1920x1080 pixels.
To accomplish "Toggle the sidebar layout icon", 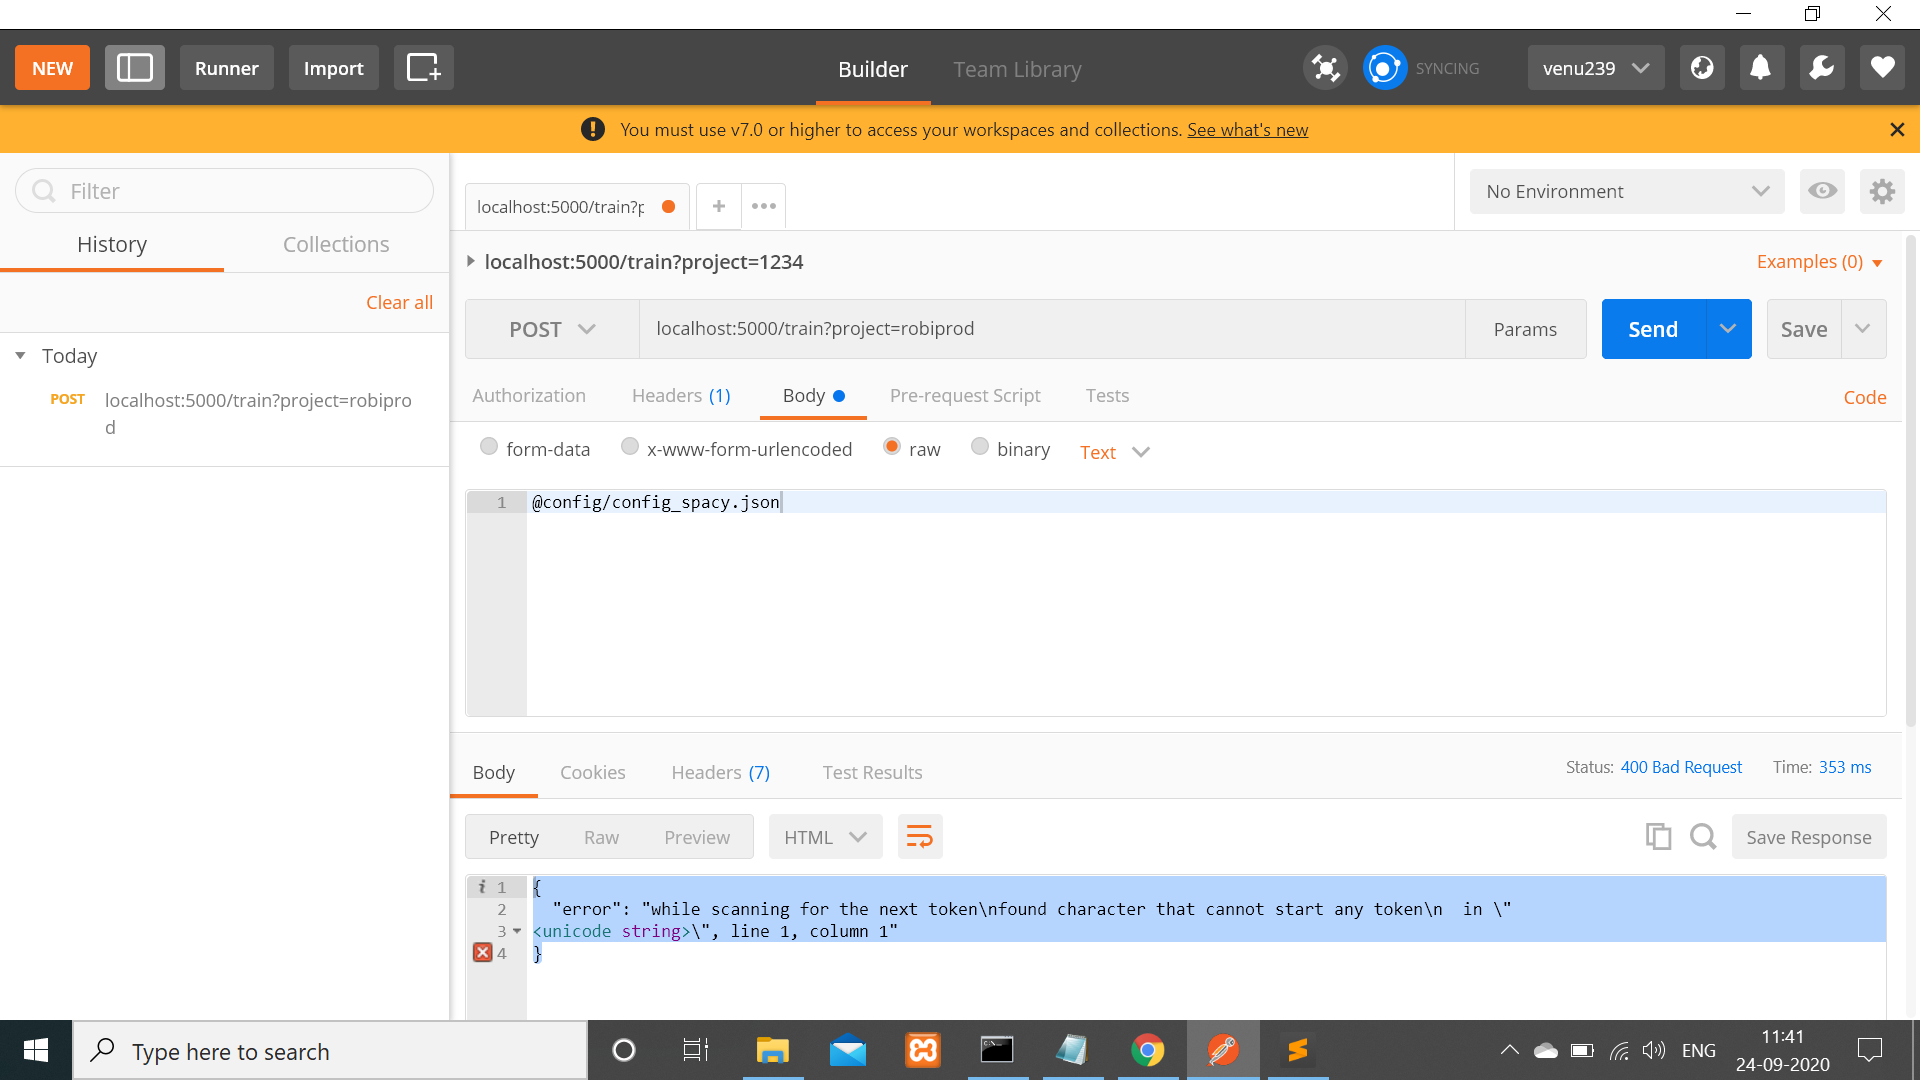I will 135,68.
